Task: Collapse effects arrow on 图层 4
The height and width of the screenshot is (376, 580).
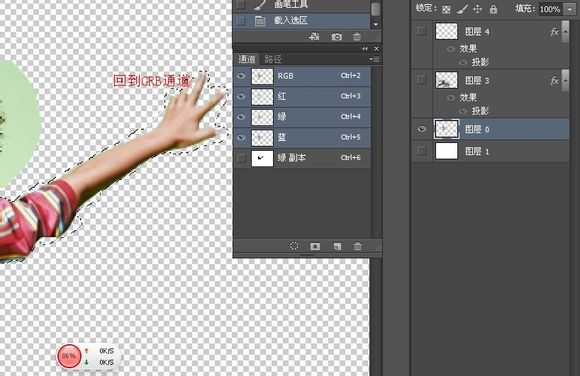Action: (x=565, y=31)
